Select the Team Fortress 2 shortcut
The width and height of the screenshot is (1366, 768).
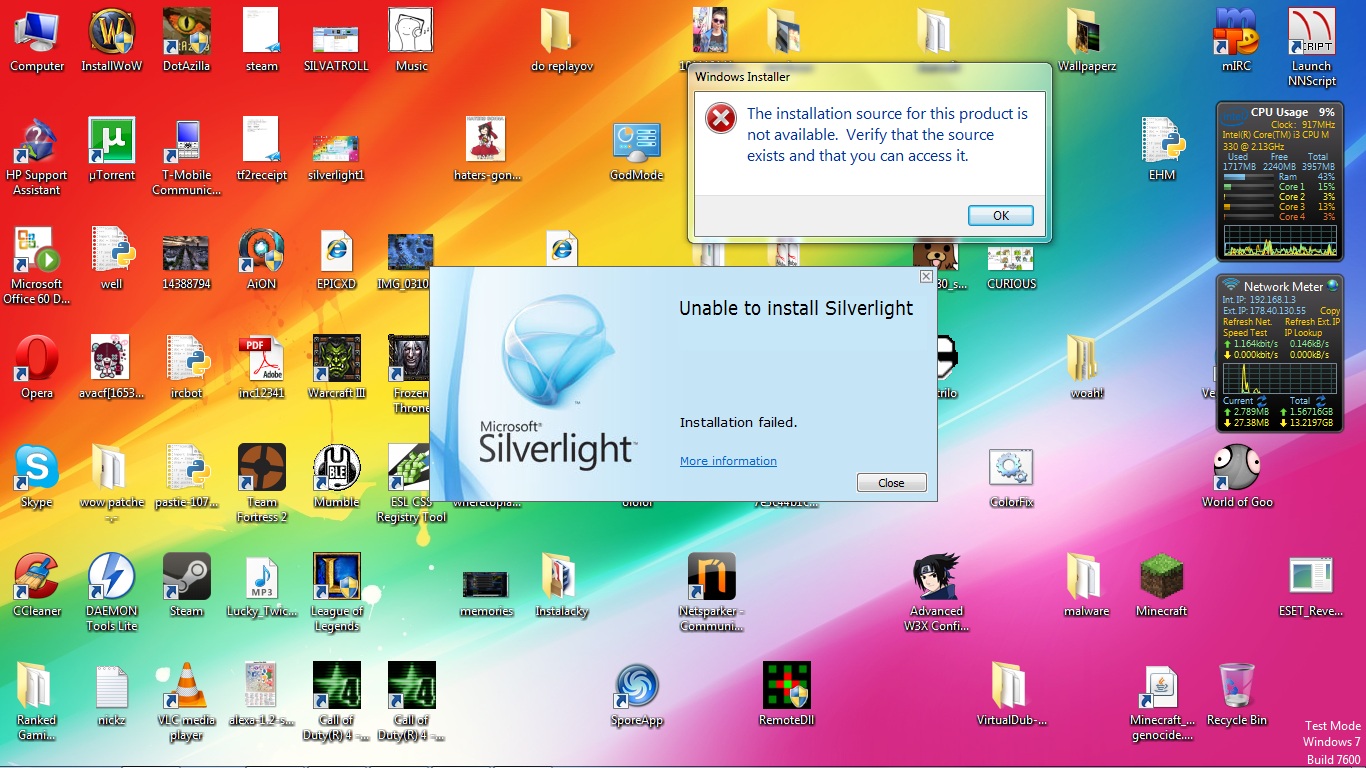coord(262,483)
